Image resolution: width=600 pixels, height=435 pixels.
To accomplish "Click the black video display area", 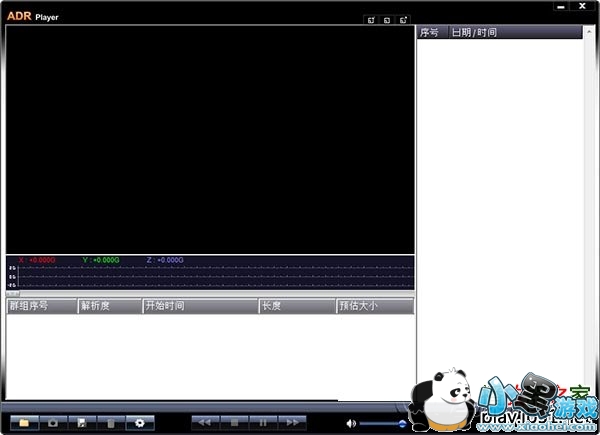I will pyautogui.click(x=210, y=140).
